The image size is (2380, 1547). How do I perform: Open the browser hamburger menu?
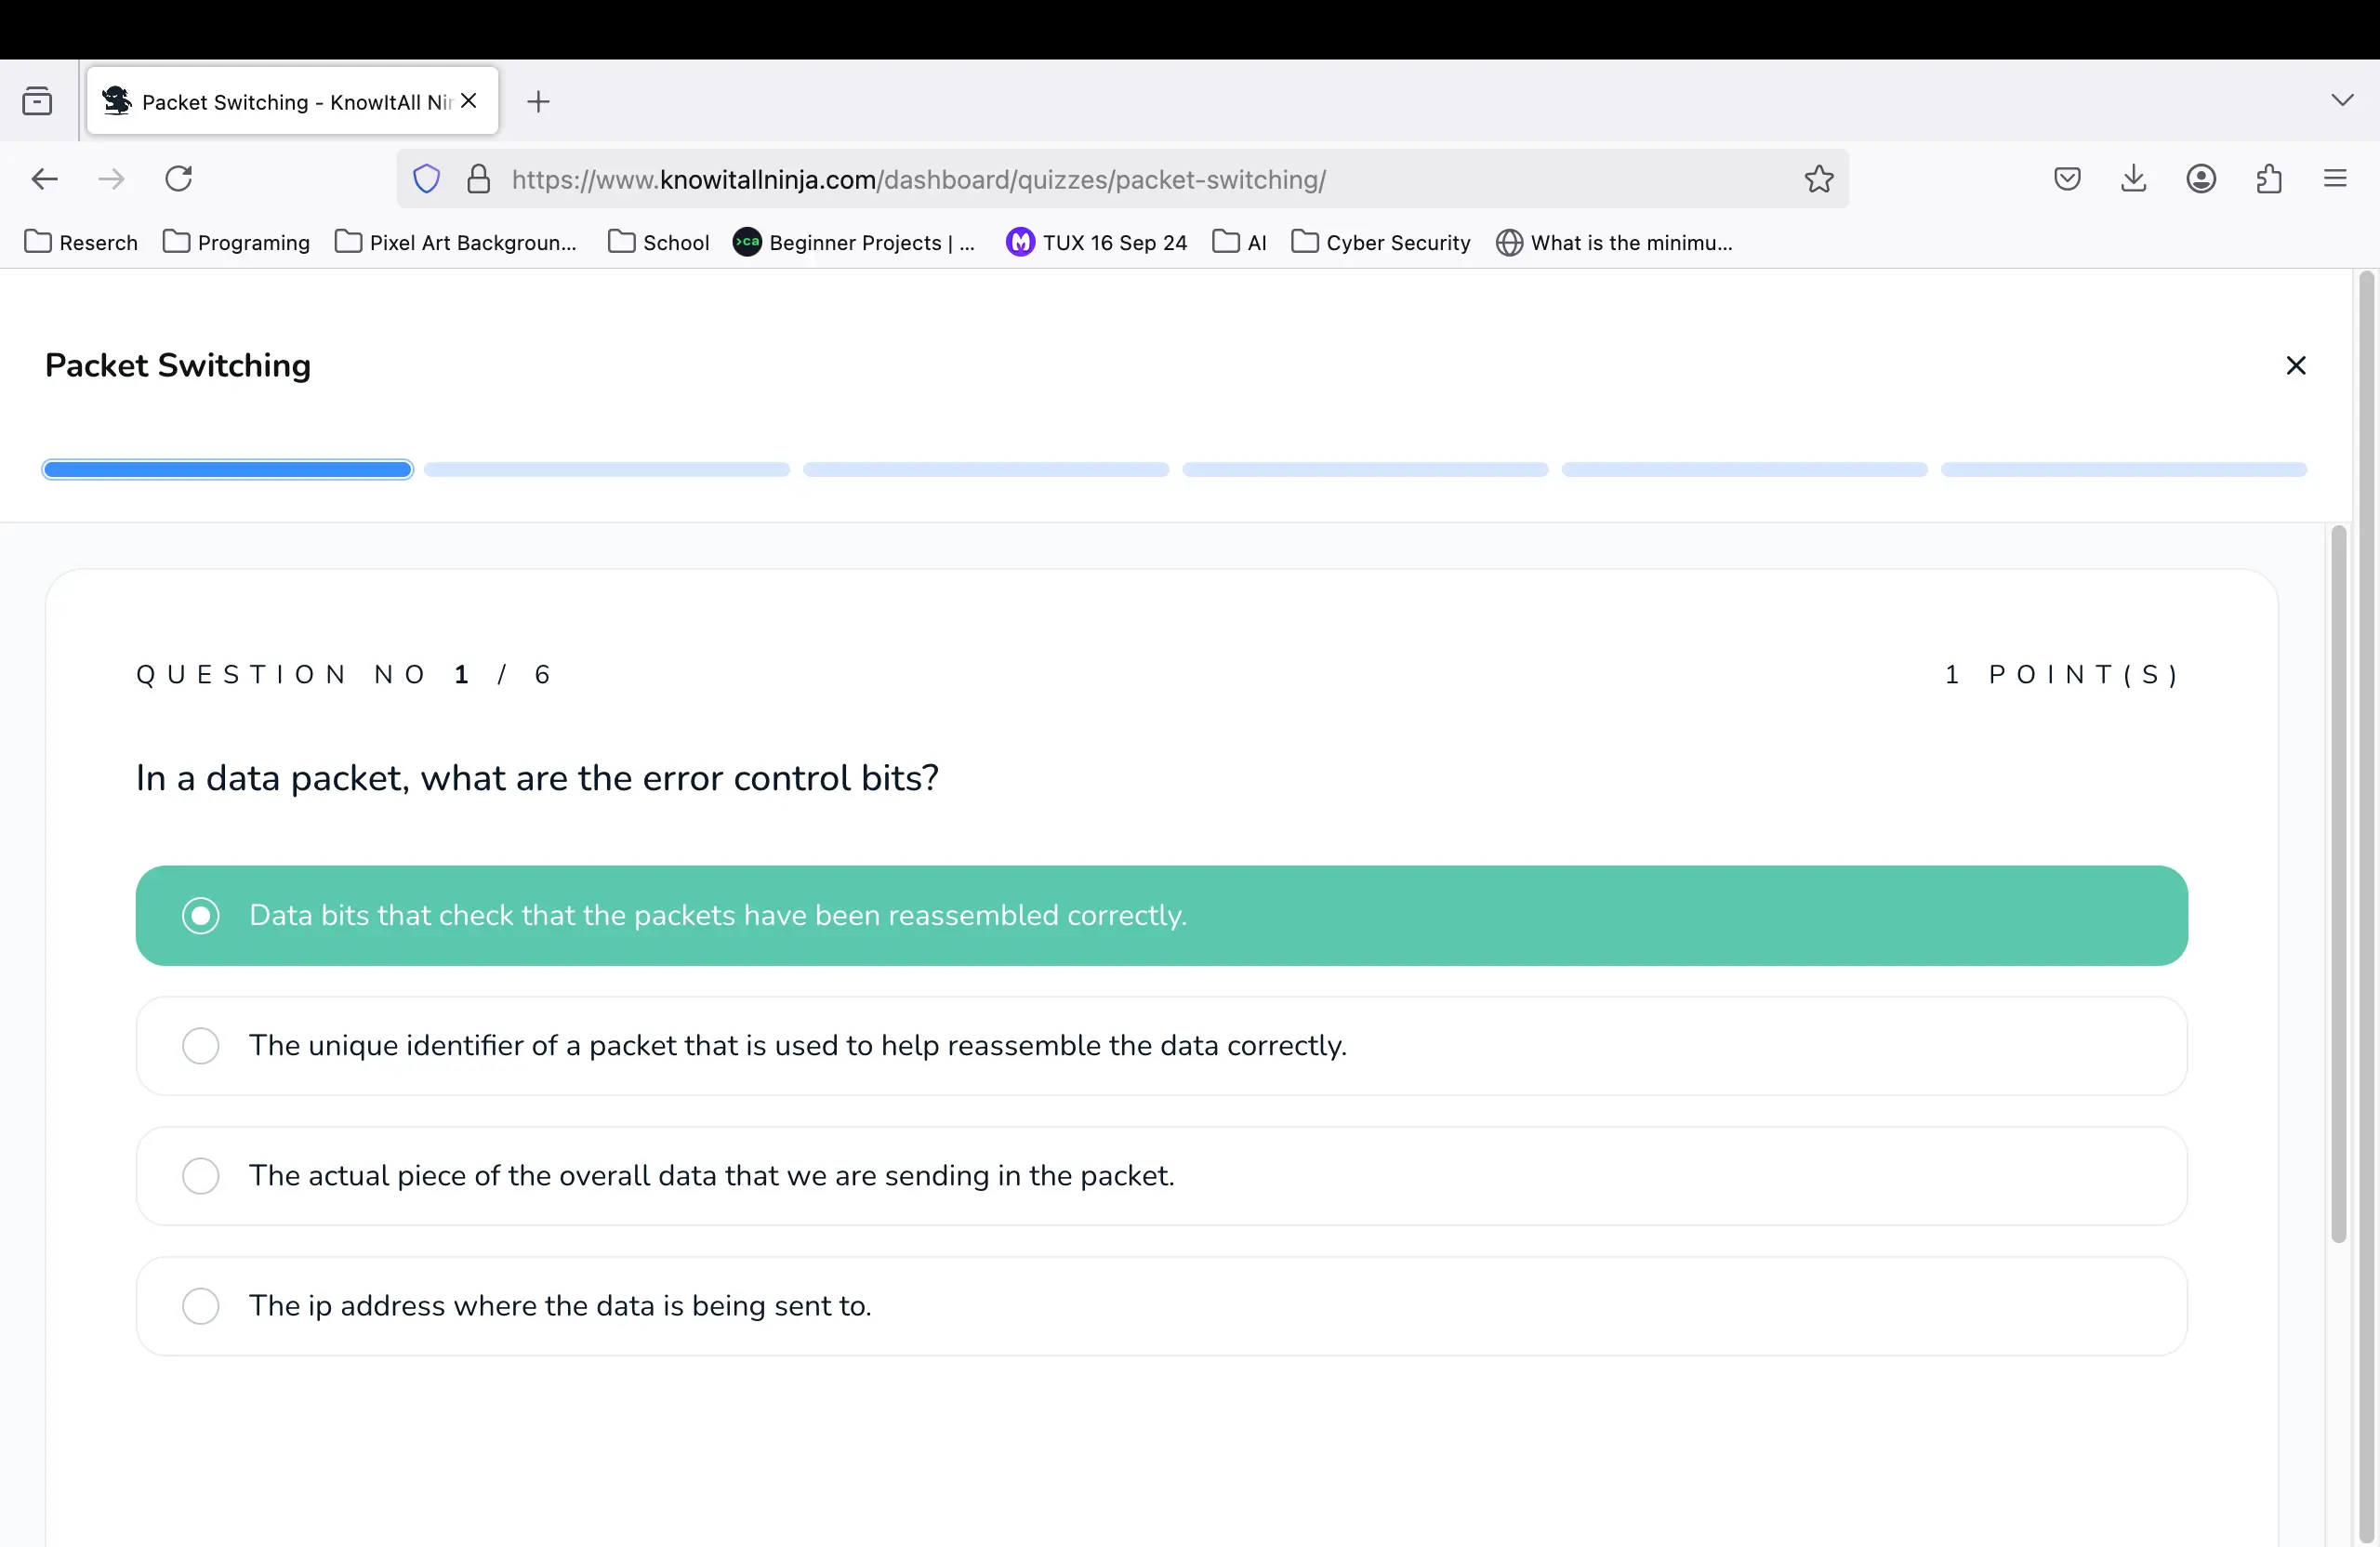pyautogui.click(x=2335, y=178)
